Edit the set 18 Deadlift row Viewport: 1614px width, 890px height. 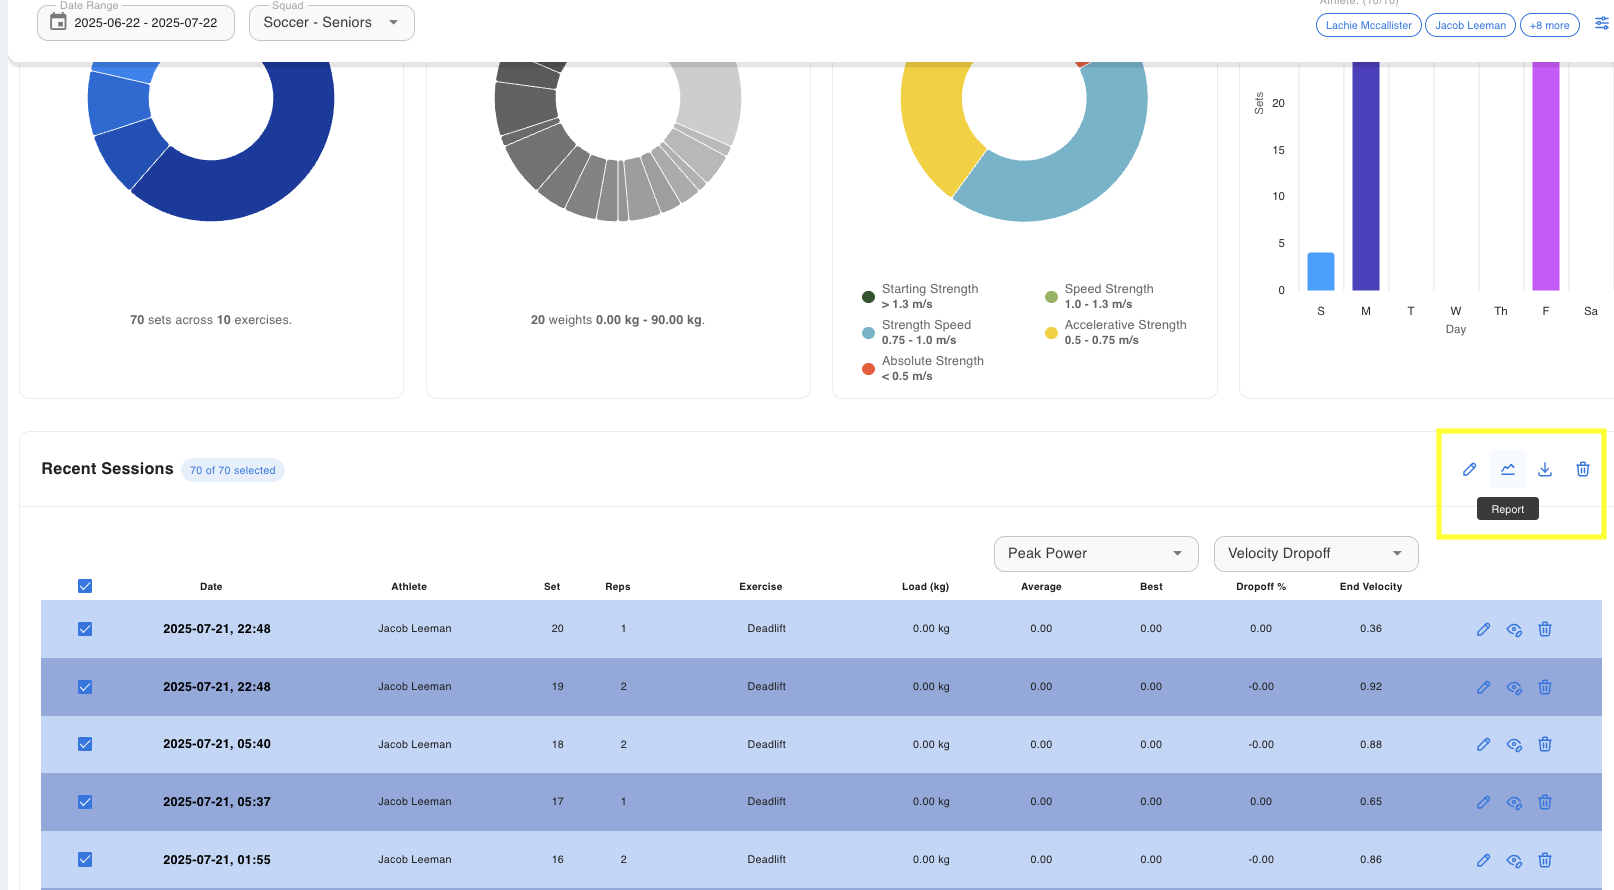[x=1484, y=744]
